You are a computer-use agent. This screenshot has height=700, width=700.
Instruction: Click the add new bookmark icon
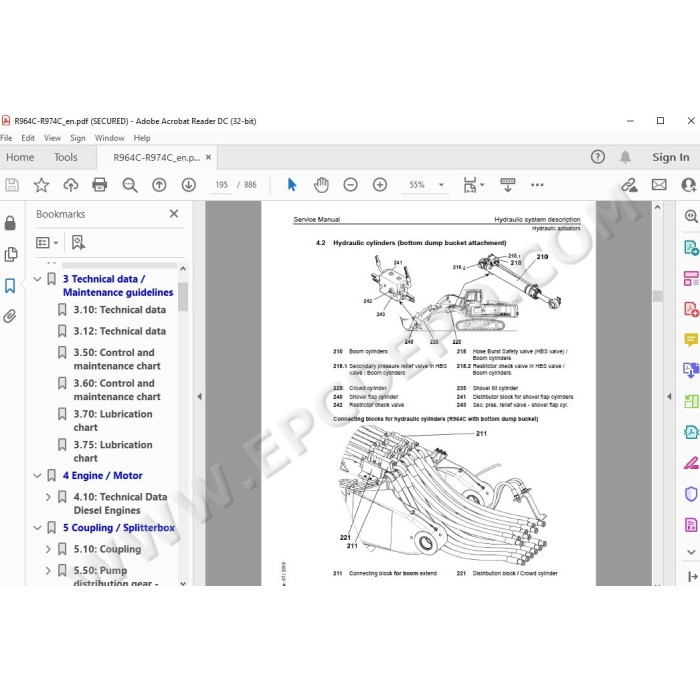point(78,242)
